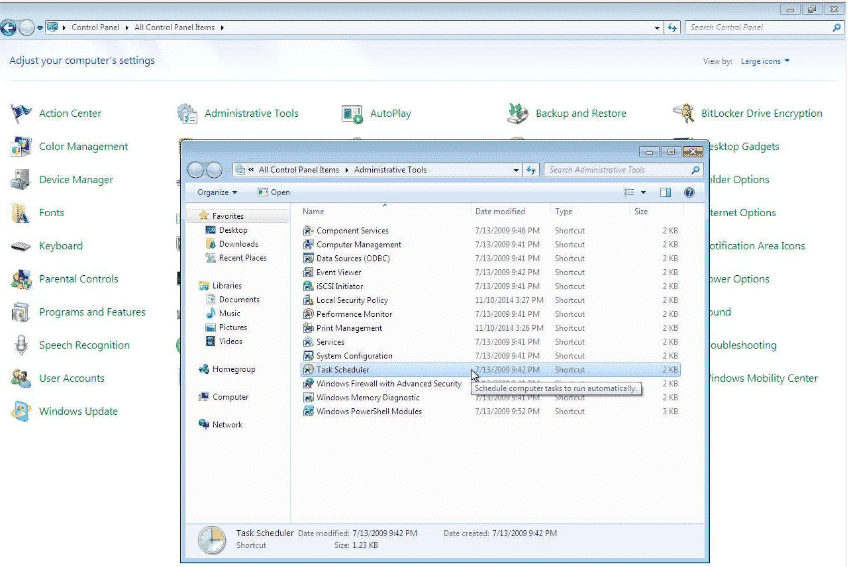The image size is (855, 567).
Task: Open the View by Large icons dropdown
Action: (765, 62)
